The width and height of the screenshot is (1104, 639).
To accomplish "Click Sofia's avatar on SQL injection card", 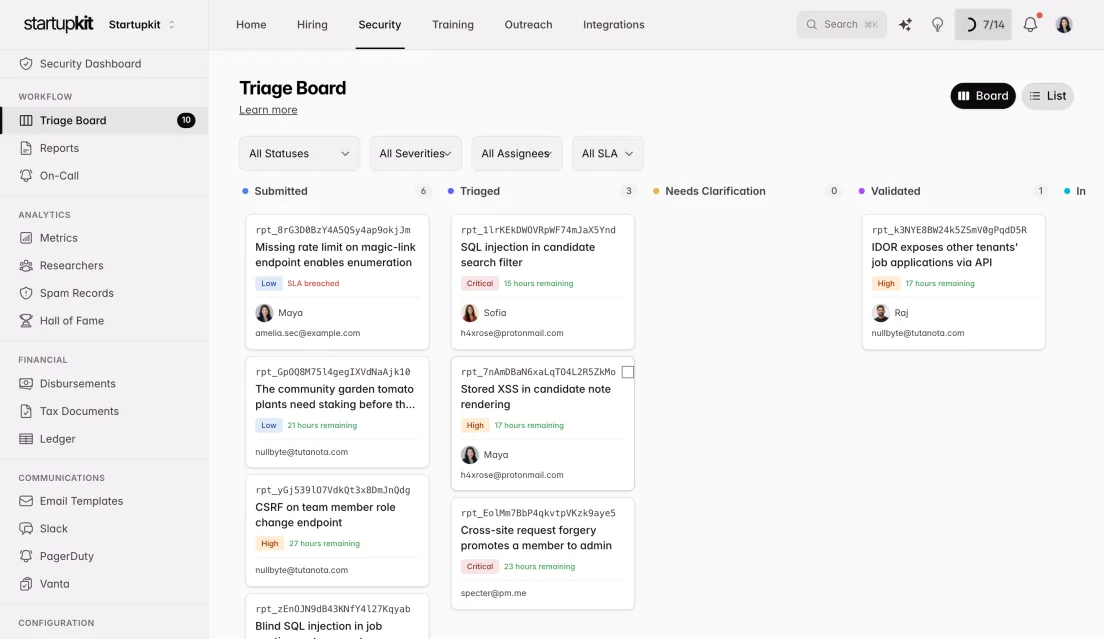I will (x=470, y=312).
